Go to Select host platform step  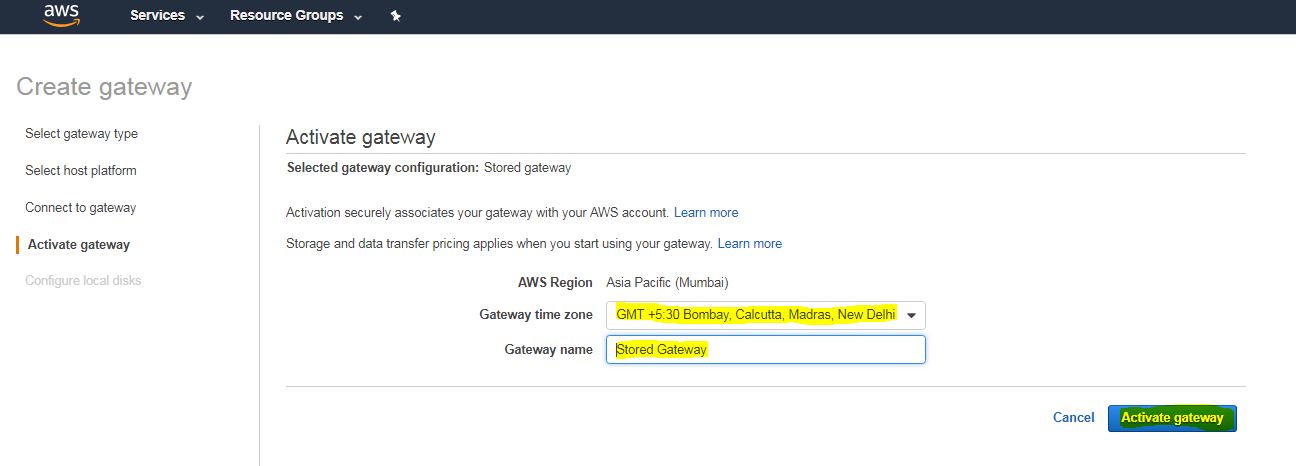(x=80, y=171)
